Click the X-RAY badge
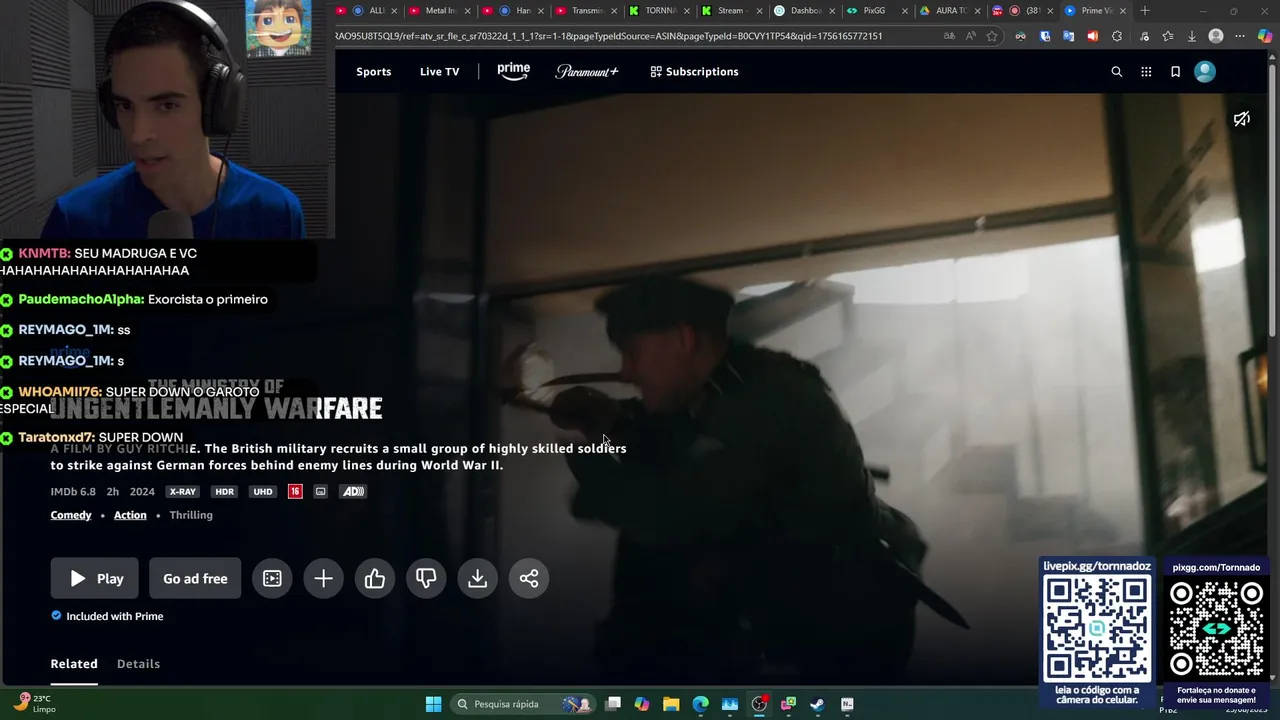This screenshot has height=720, width=1280. (x=183, y=492)
